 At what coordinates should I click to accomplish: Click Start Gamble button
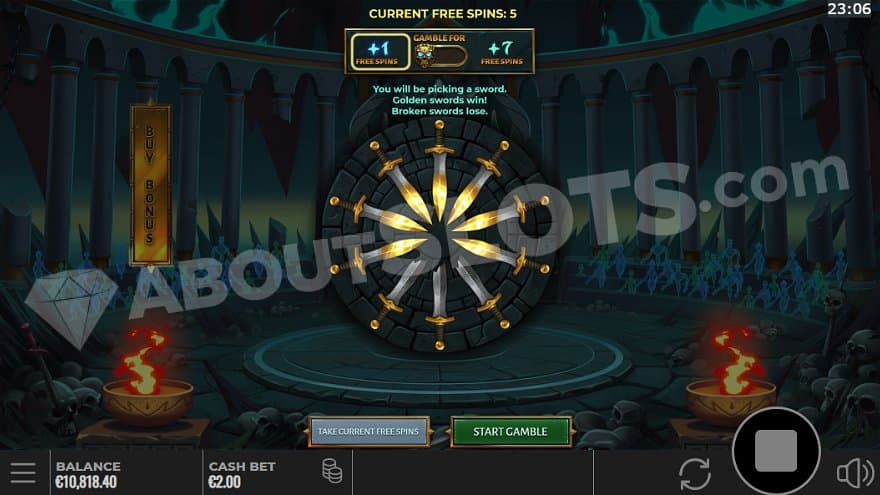[x=510, y=432]
